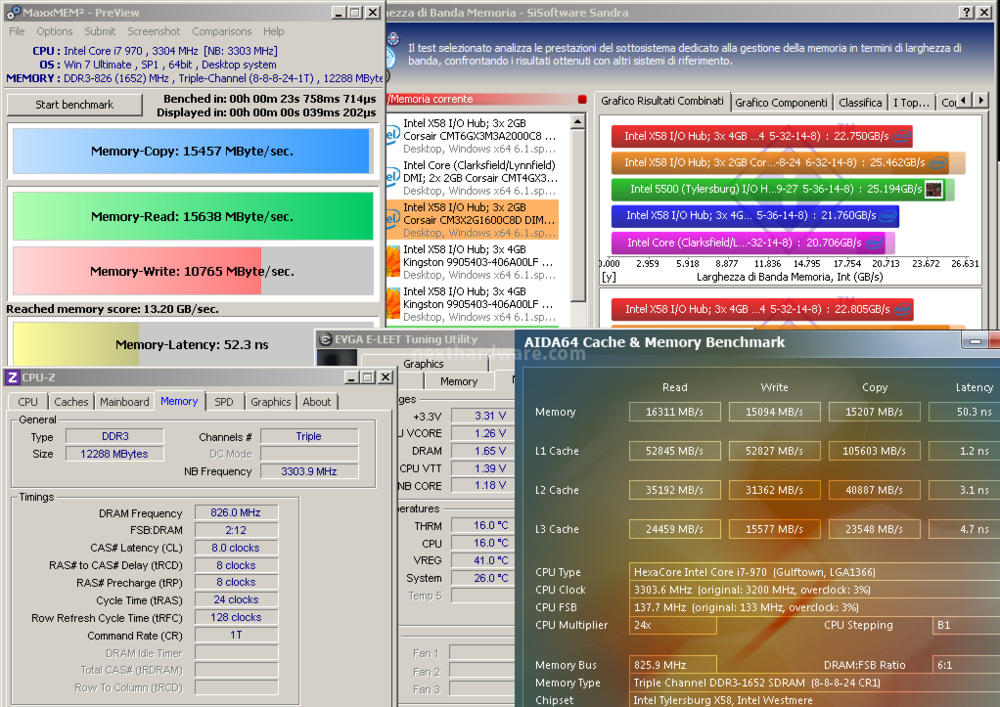1000x707 pixels.
Task: Open the Help menu in MaxxMEM
Action: (274, 31)
